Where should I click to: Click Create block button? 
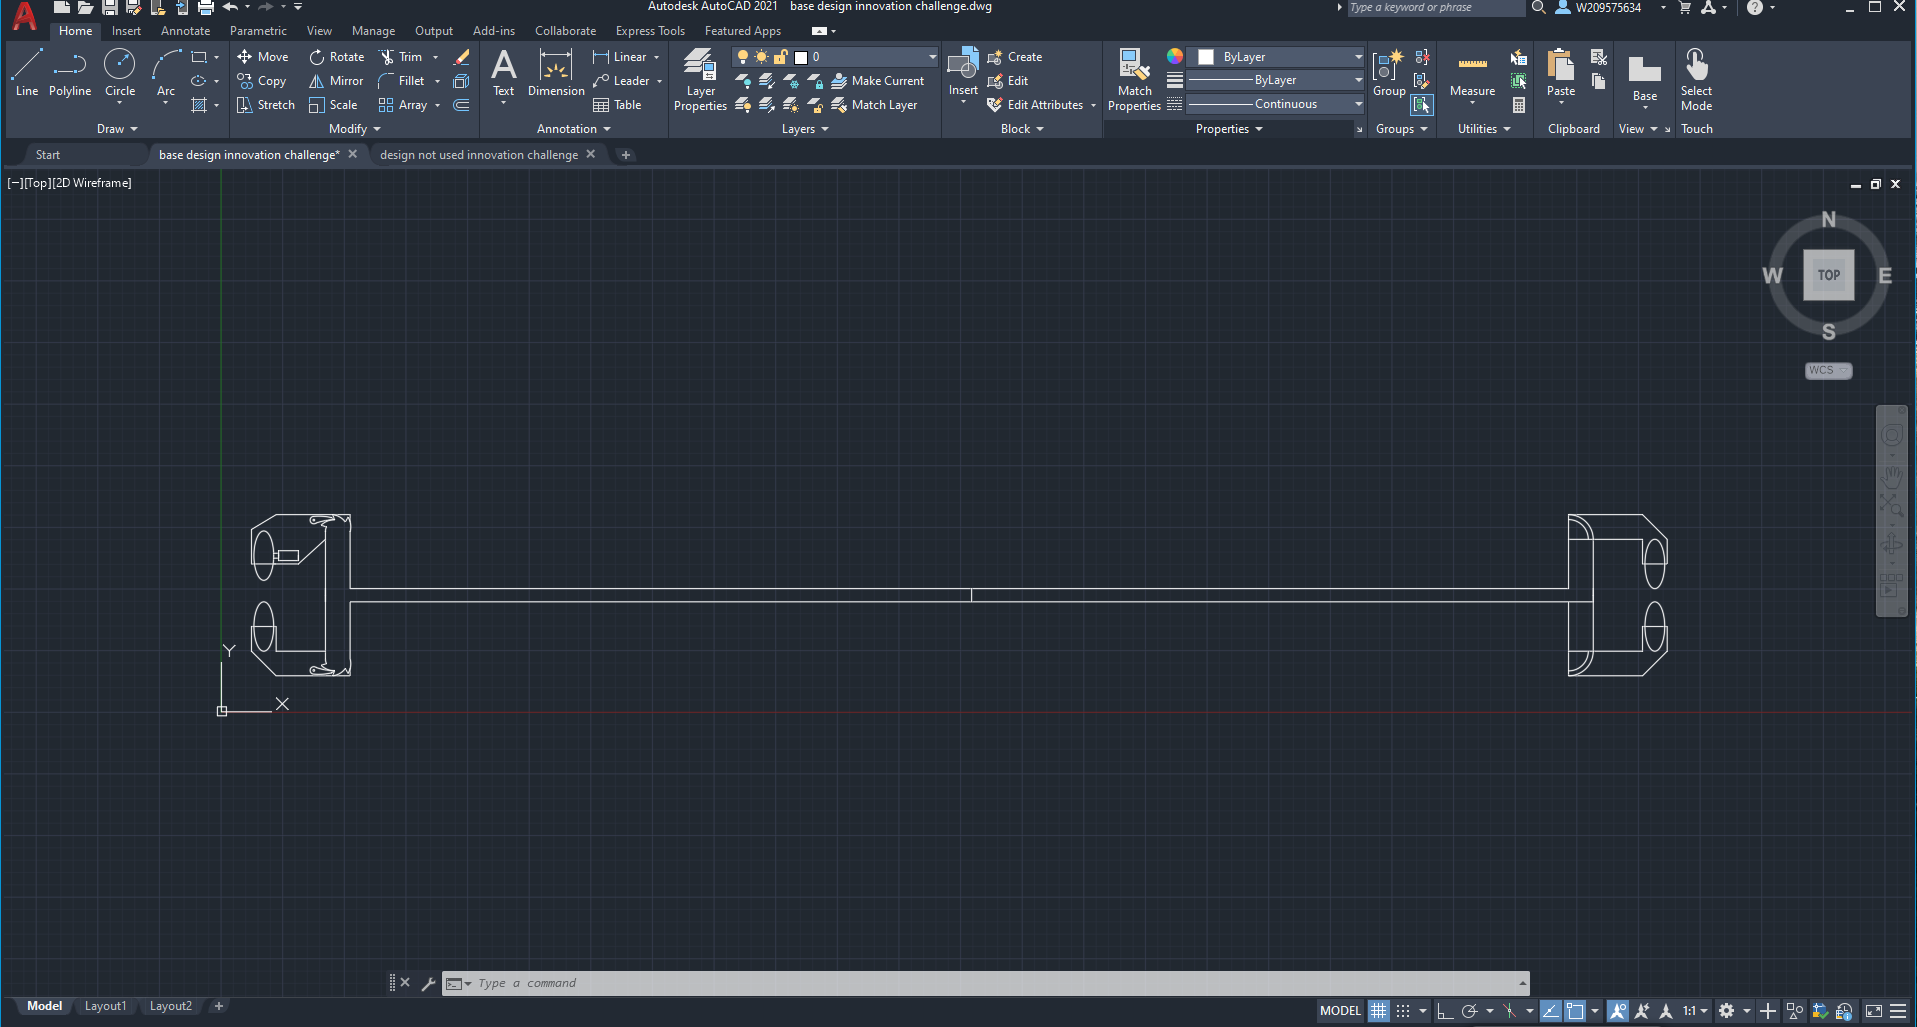click(x=1015, y=57)
